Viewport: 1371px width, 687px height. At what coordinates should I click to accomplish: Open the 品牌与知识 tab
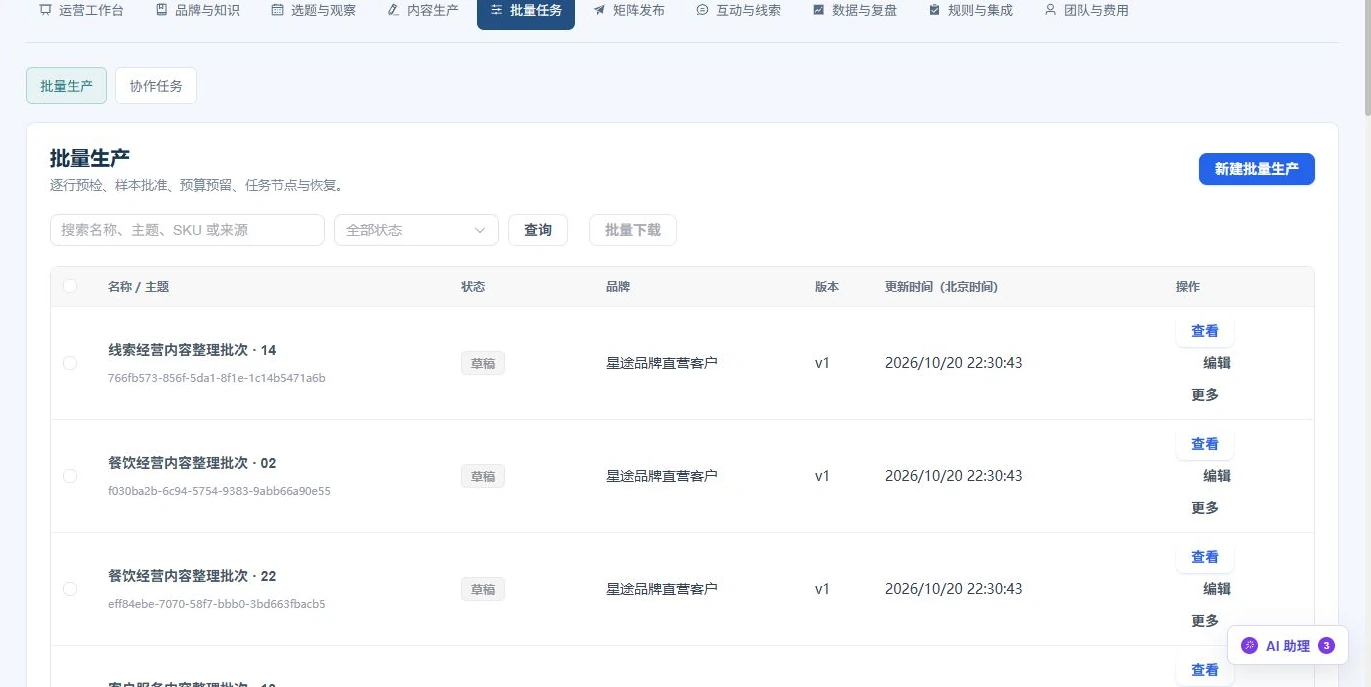(x=198, y=10)
